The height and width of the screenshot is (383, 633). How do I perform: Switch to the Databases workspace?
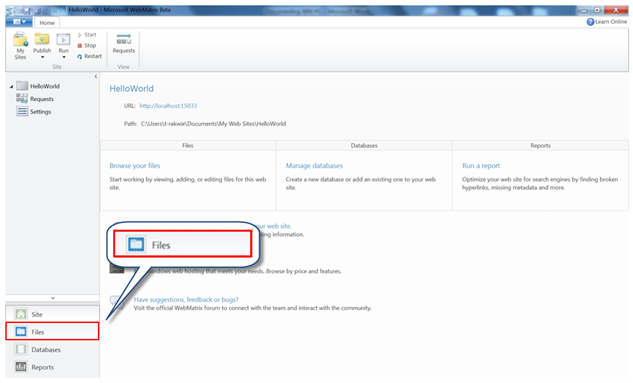[52, 349]
